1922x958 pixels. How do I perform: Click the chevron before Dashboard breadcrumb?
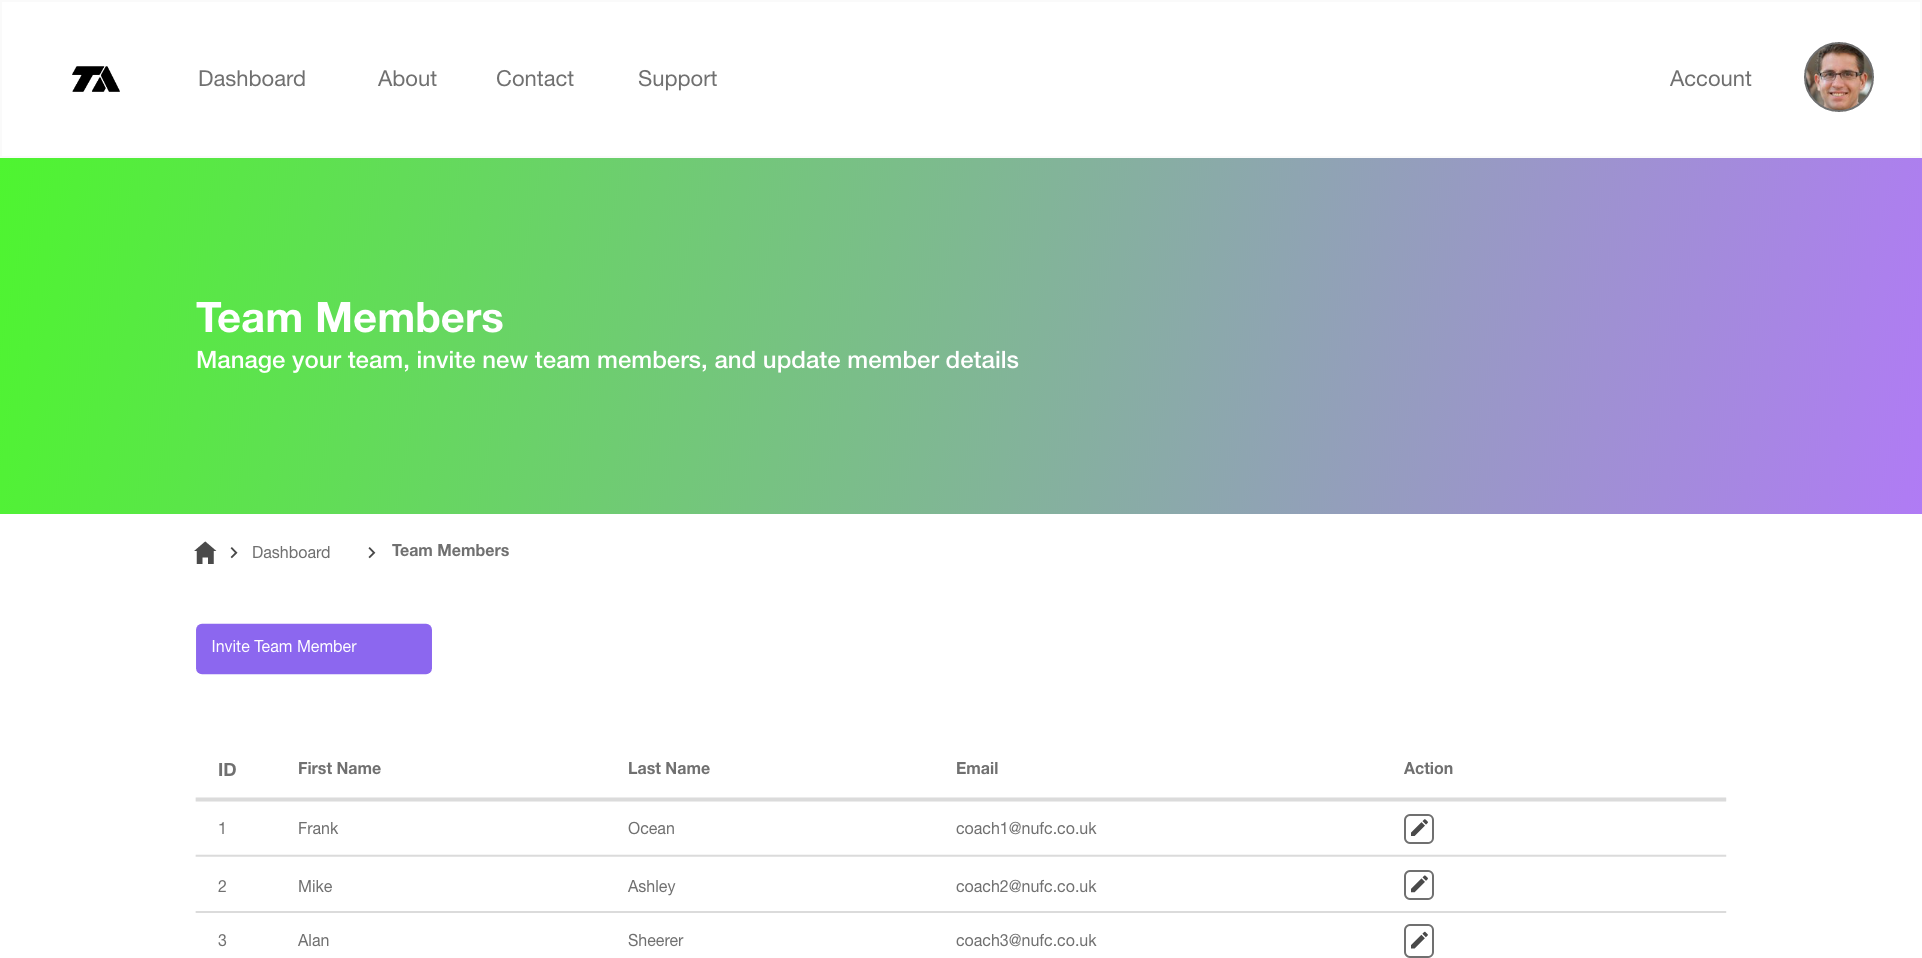coord(233,552)
